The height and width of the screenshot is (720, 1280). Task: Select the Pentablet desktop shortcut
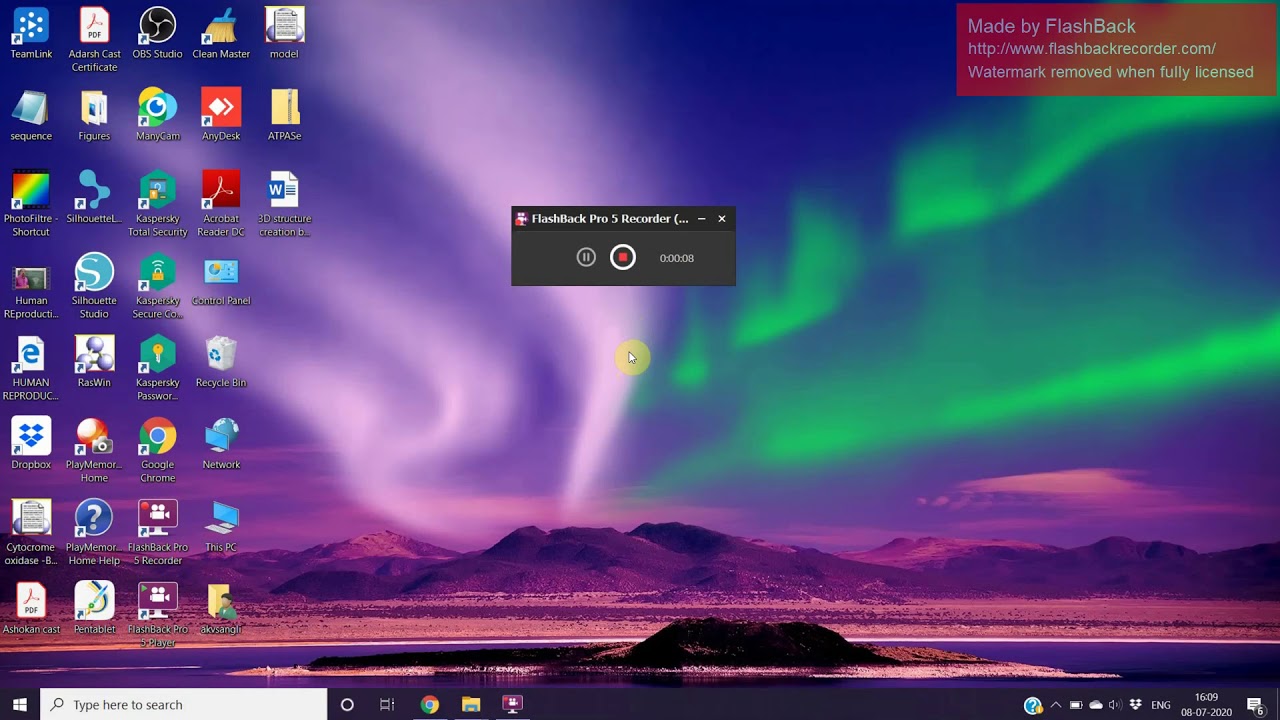tap(94, 609)
